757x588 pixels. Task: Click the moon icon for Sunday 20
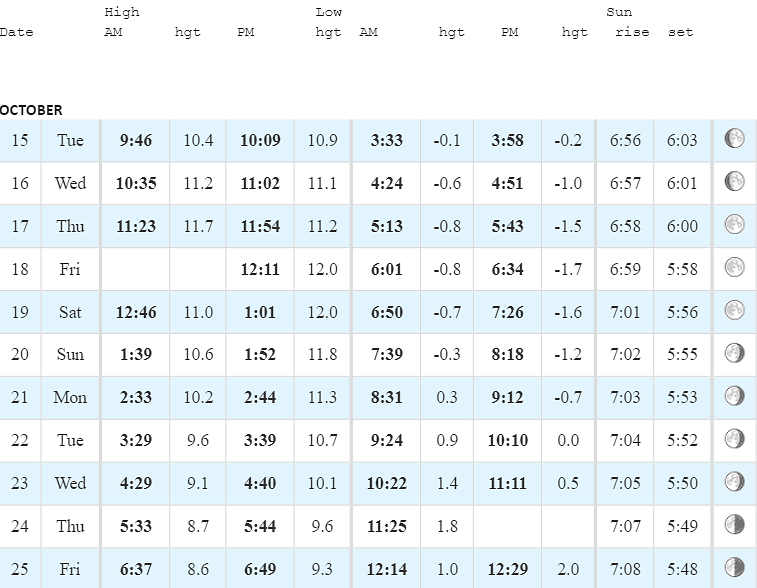pyautogui.click(x=735, y=353)
